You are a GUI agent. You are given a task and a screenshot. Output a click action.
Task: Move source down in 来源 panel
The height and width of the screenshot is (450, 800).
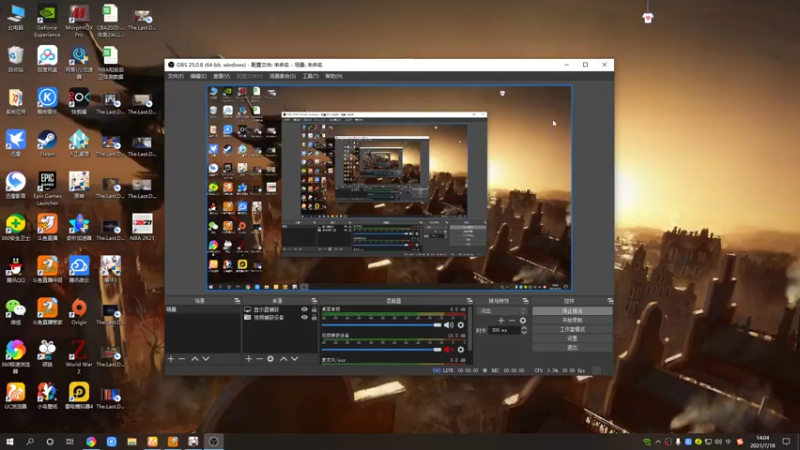(x=294, y=359)
